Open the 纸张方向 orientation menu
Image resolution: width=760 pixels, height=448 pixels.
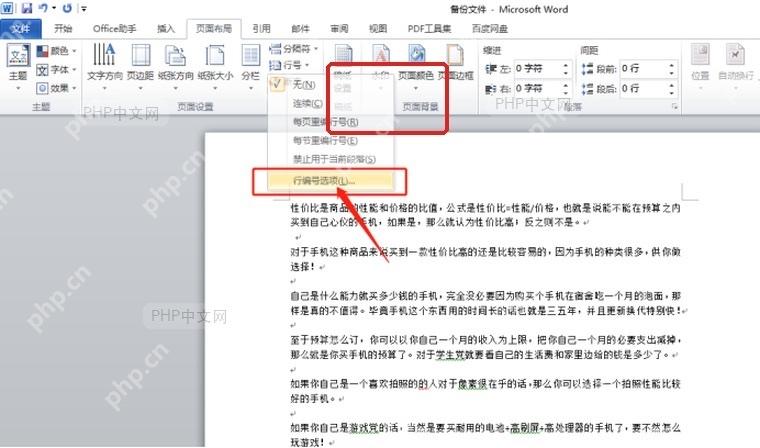(175, 67)
